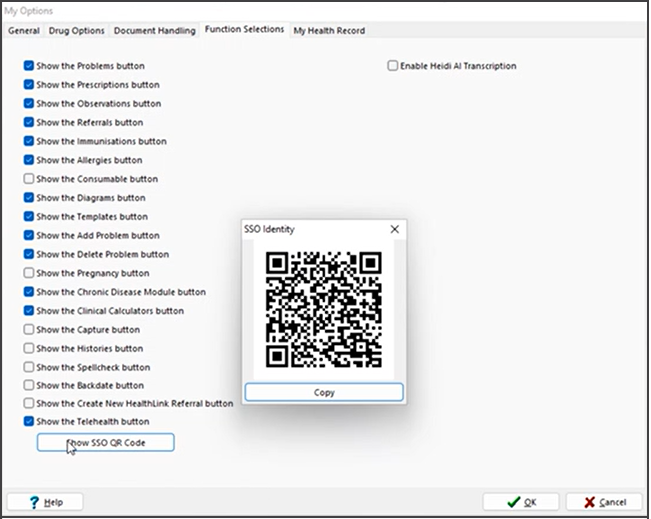The width and height of the screenshot is (651, 519).
Task: Uncheck Show the Delete Problem button
Action: 29,254
